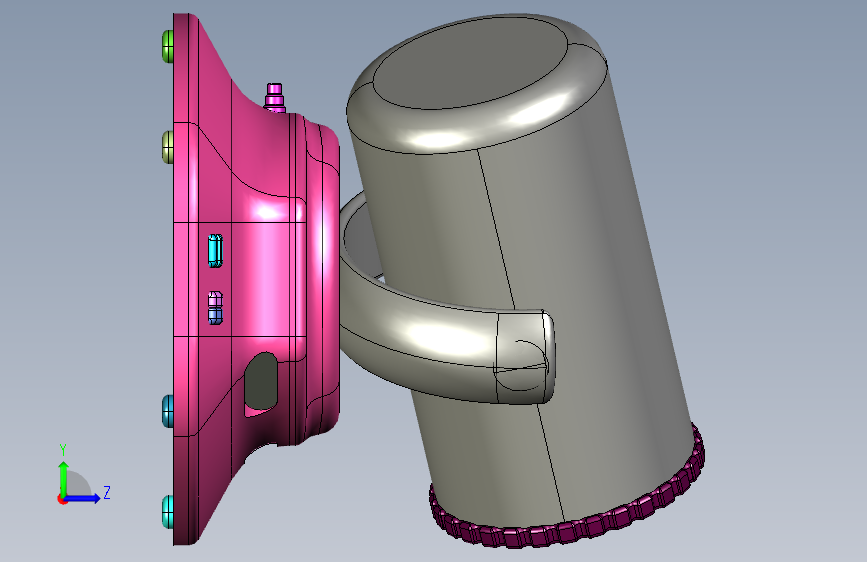Image resolution: width=867 pixels, height=562 pixels.
Task: Pick the flat top face of the gray canister
Action: click(x=470, y=65)
